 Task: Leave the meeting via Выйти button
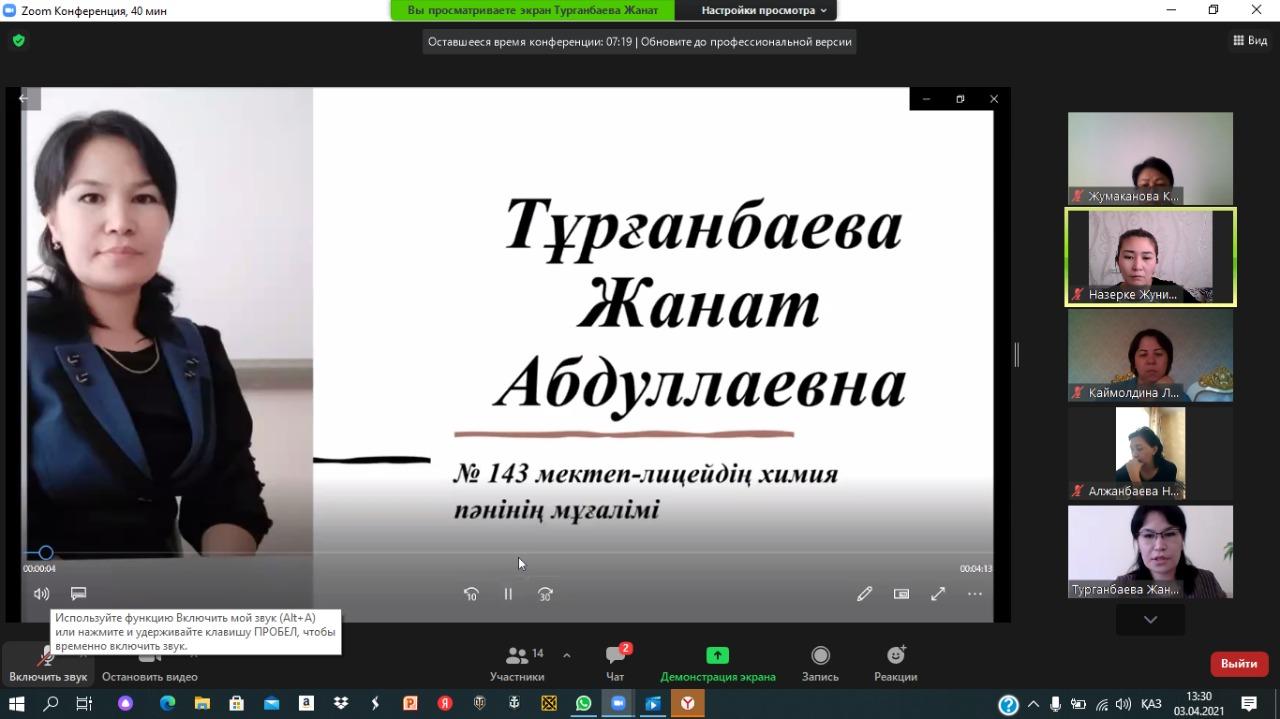pyautogui.click(x=1238, y=663)
